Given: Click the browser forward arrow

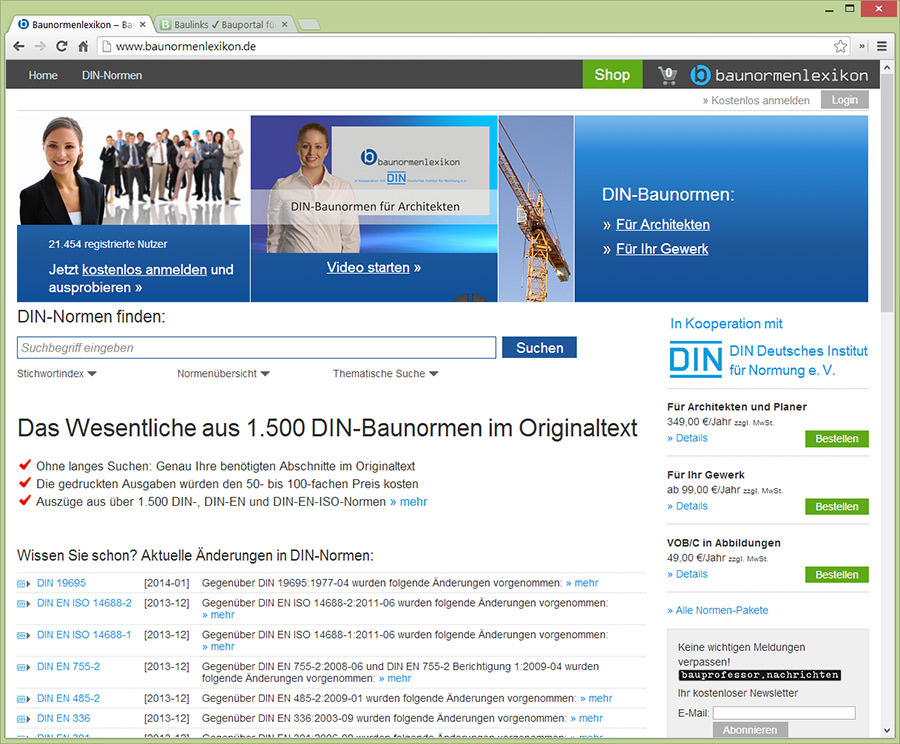Looking at the screenshot, I should coord(40,46).
